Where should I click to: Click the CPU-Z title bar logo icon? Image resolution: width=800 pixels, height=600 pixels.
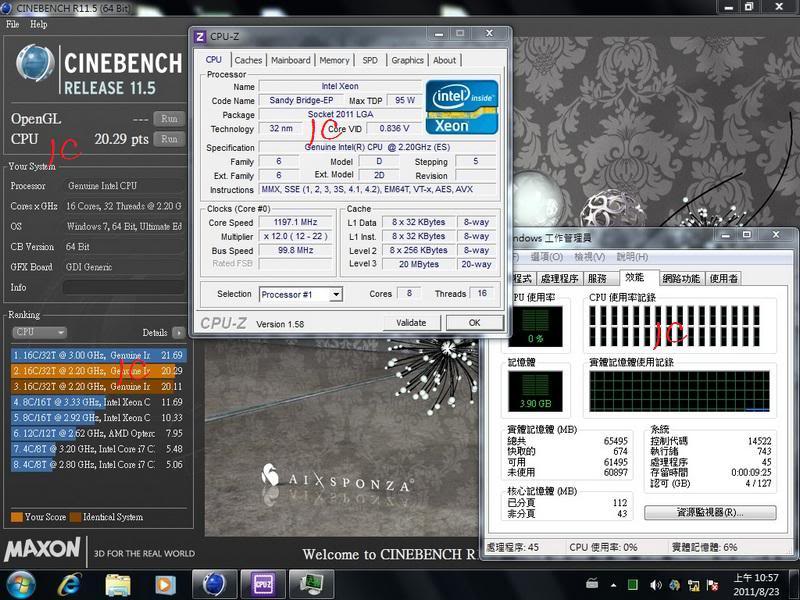(200, 36)
